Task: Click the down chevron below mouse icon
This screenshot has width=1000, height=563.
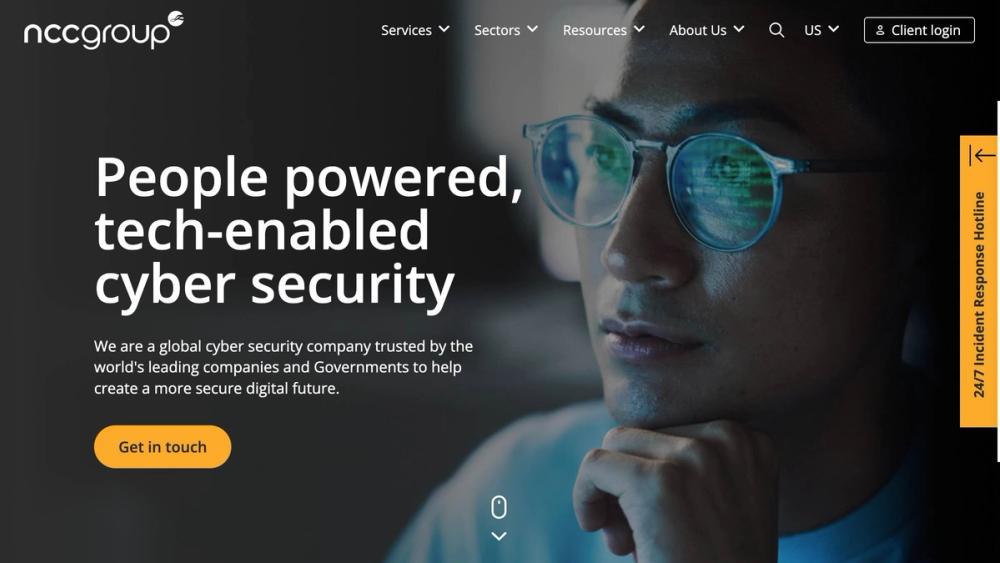Action: (x=499, y=536)
